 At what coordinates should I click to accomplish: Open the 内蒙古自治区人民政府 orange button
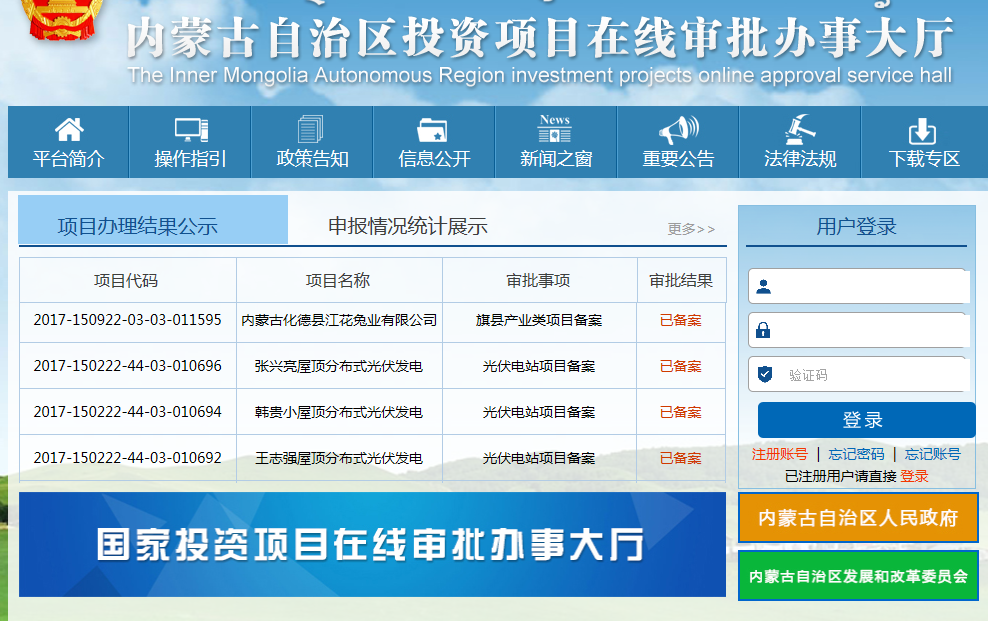tap(858, 518)
